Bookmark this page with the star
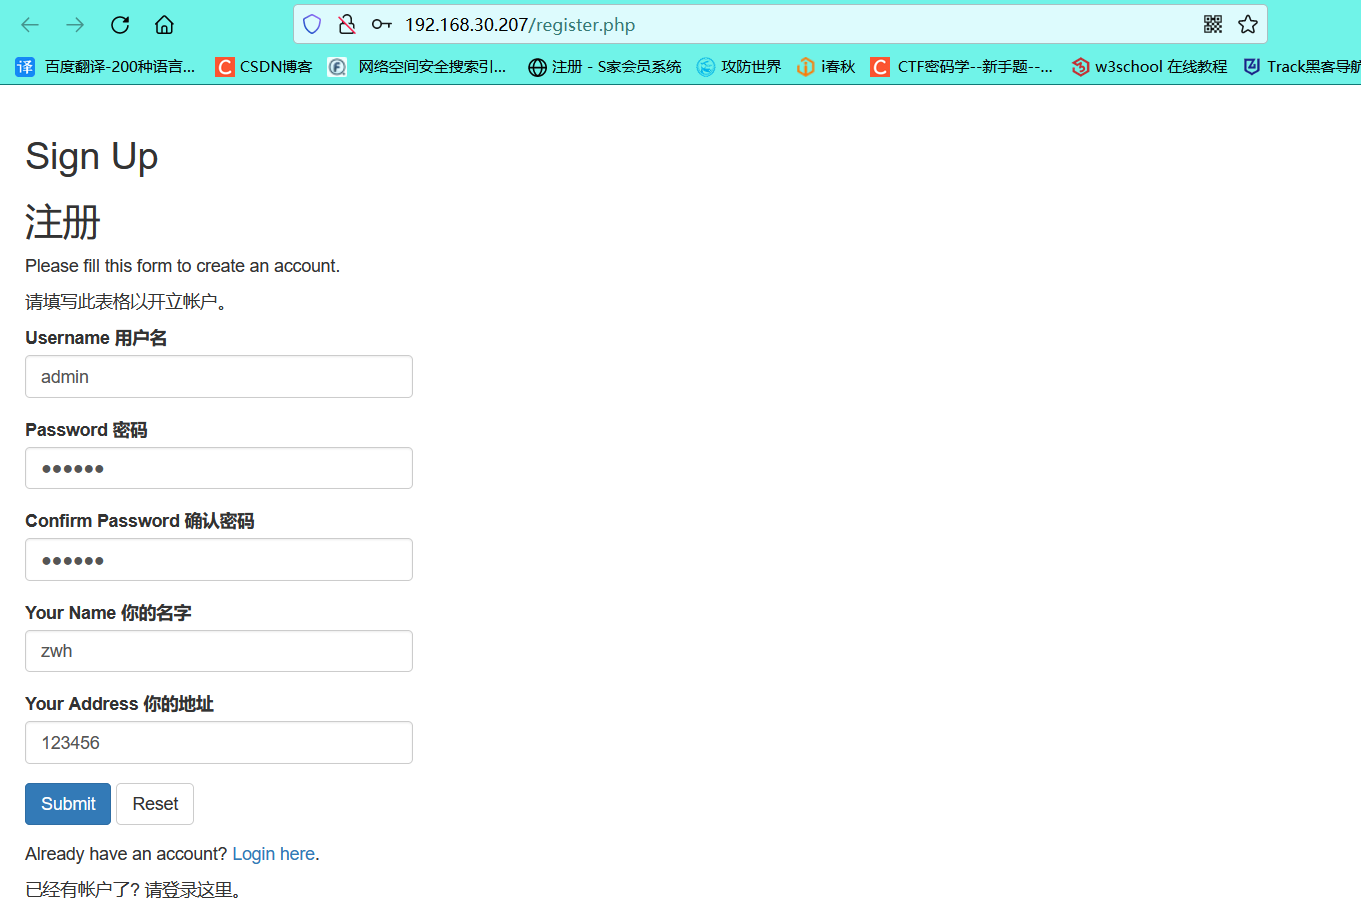 (x=1248, y=24)
